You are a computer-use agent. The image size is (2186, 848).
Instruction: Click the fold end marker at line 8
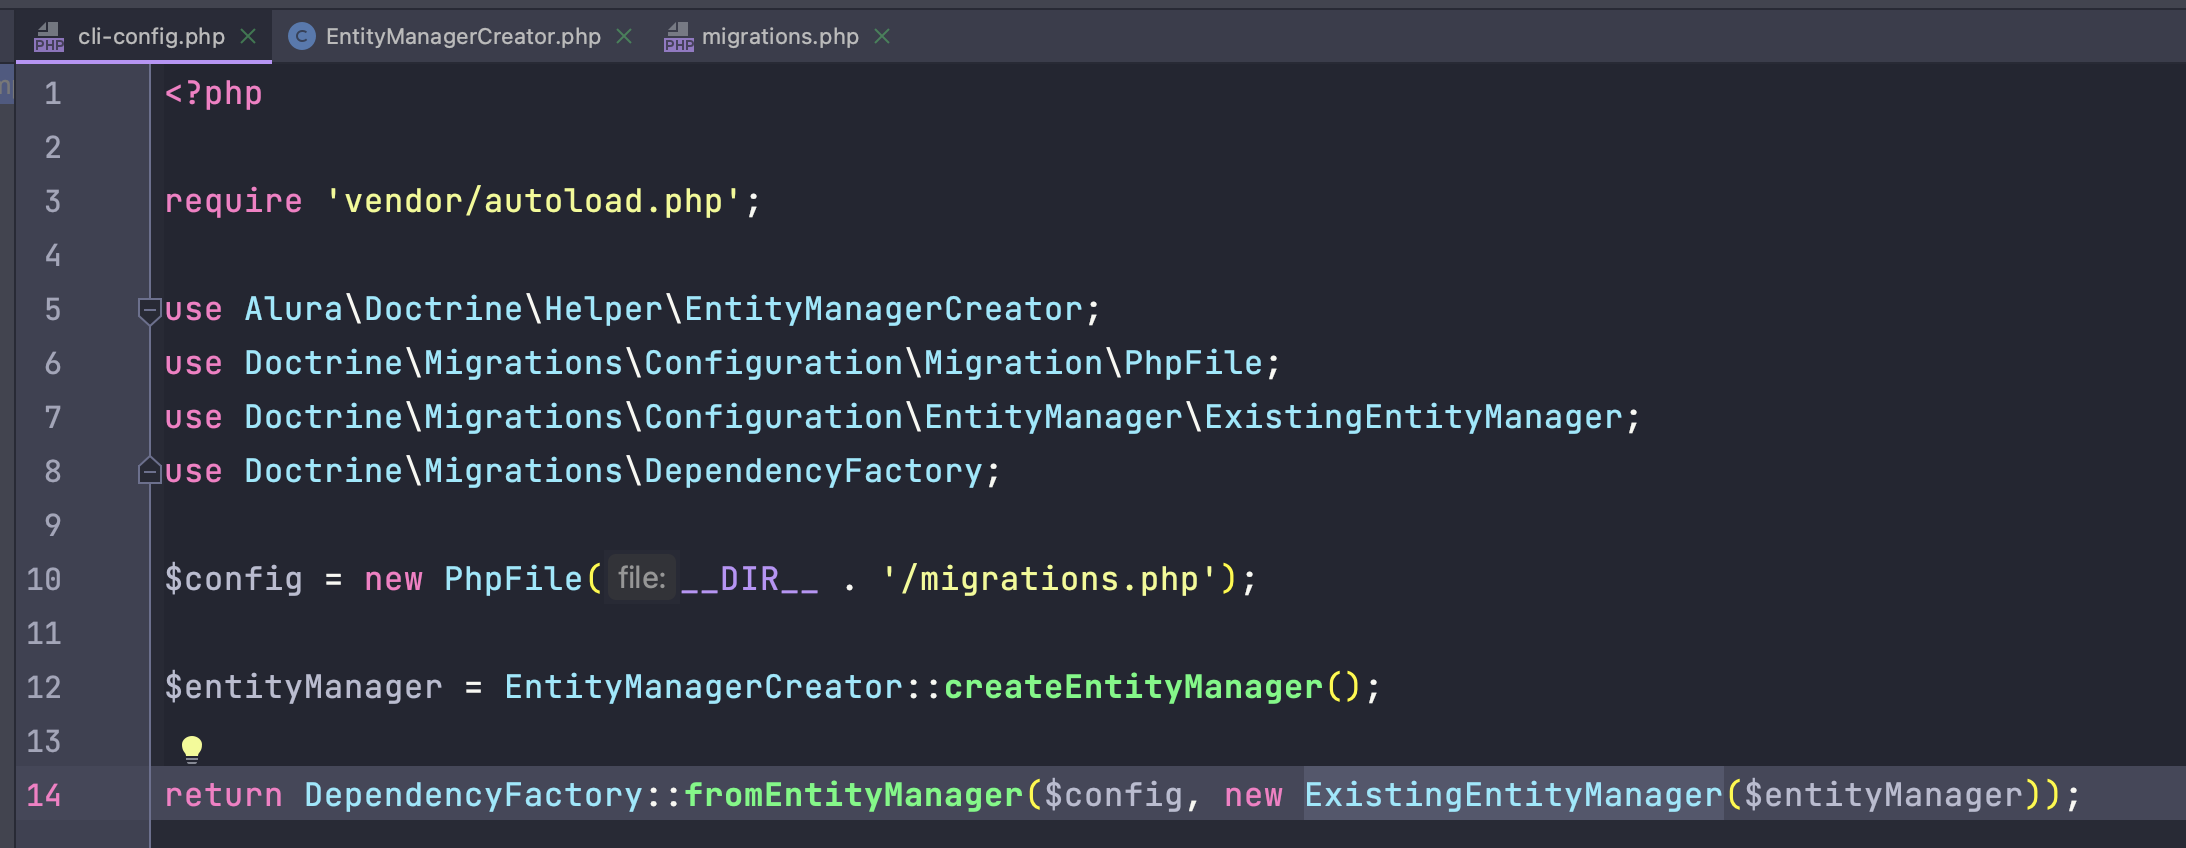[x=149, y=471]
